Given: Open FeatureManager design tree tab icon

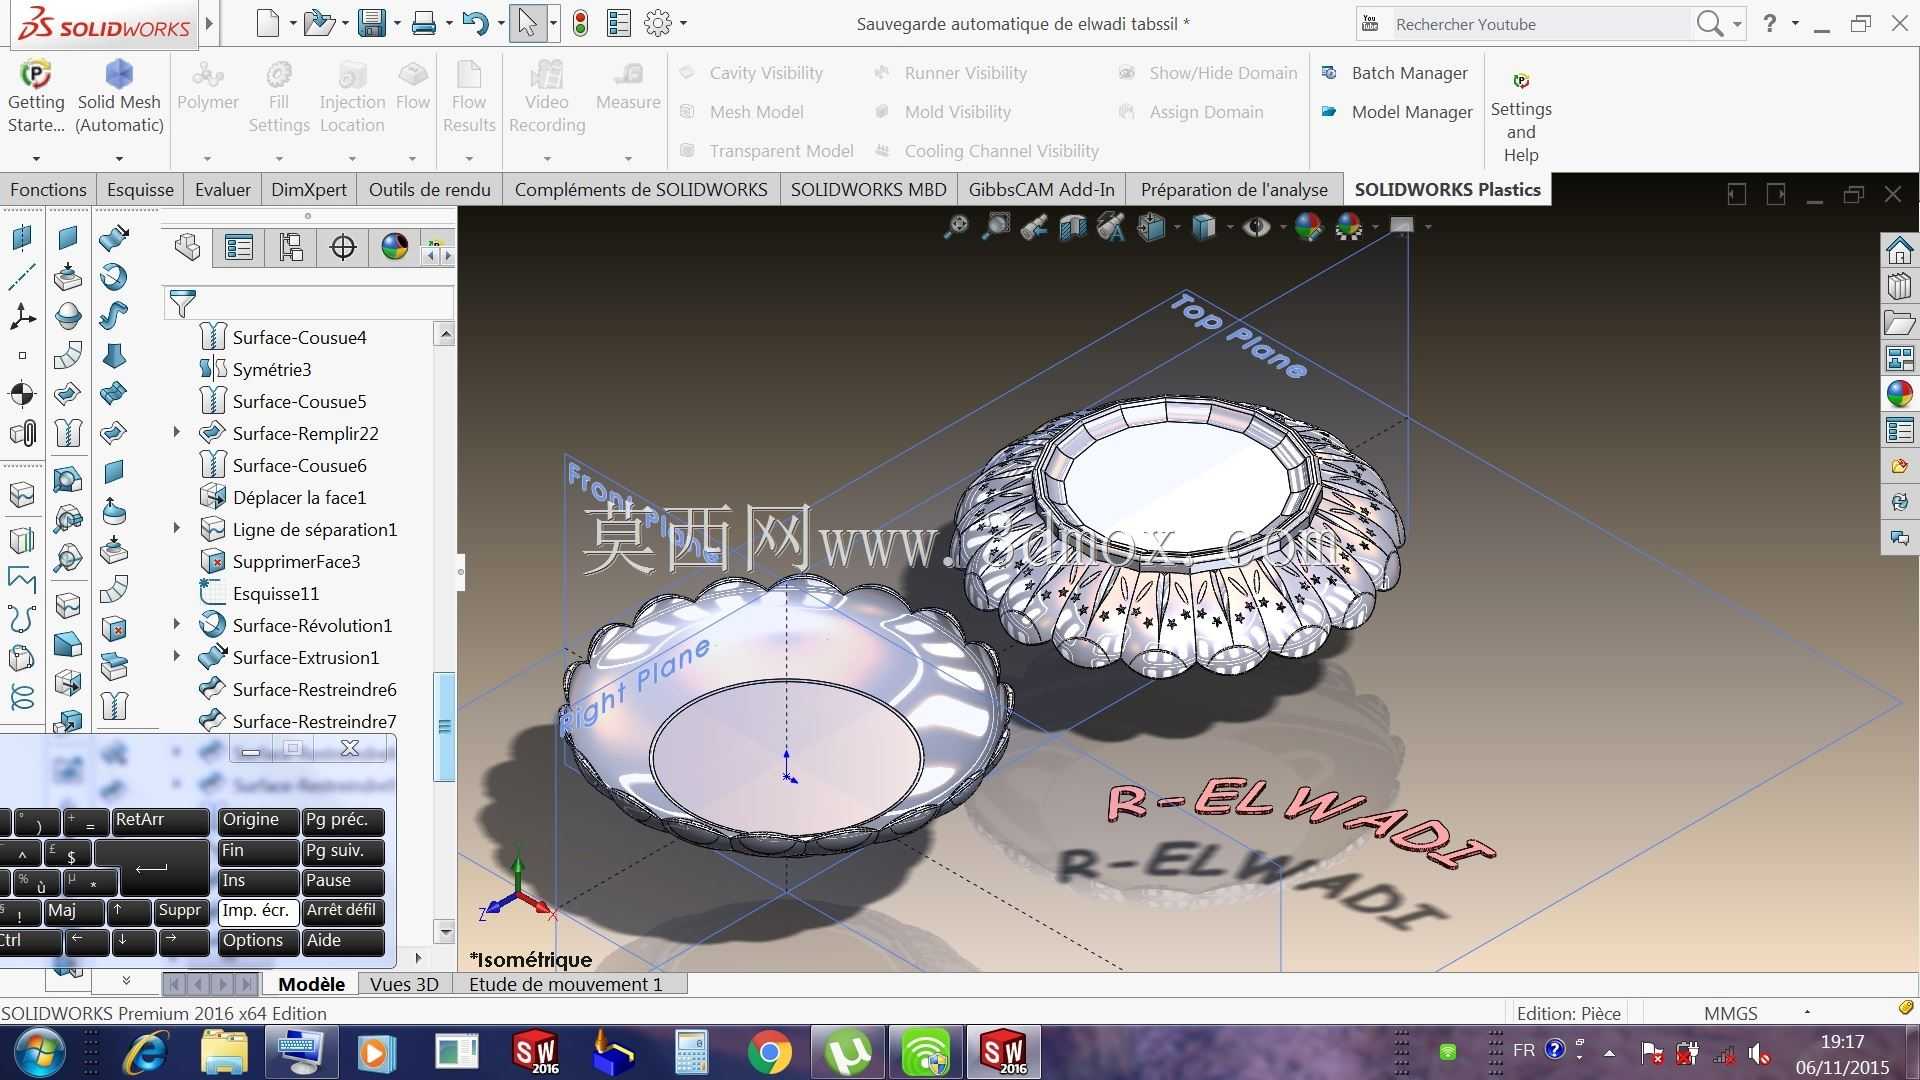Looking at the screenshot, I should click(187, 247).
